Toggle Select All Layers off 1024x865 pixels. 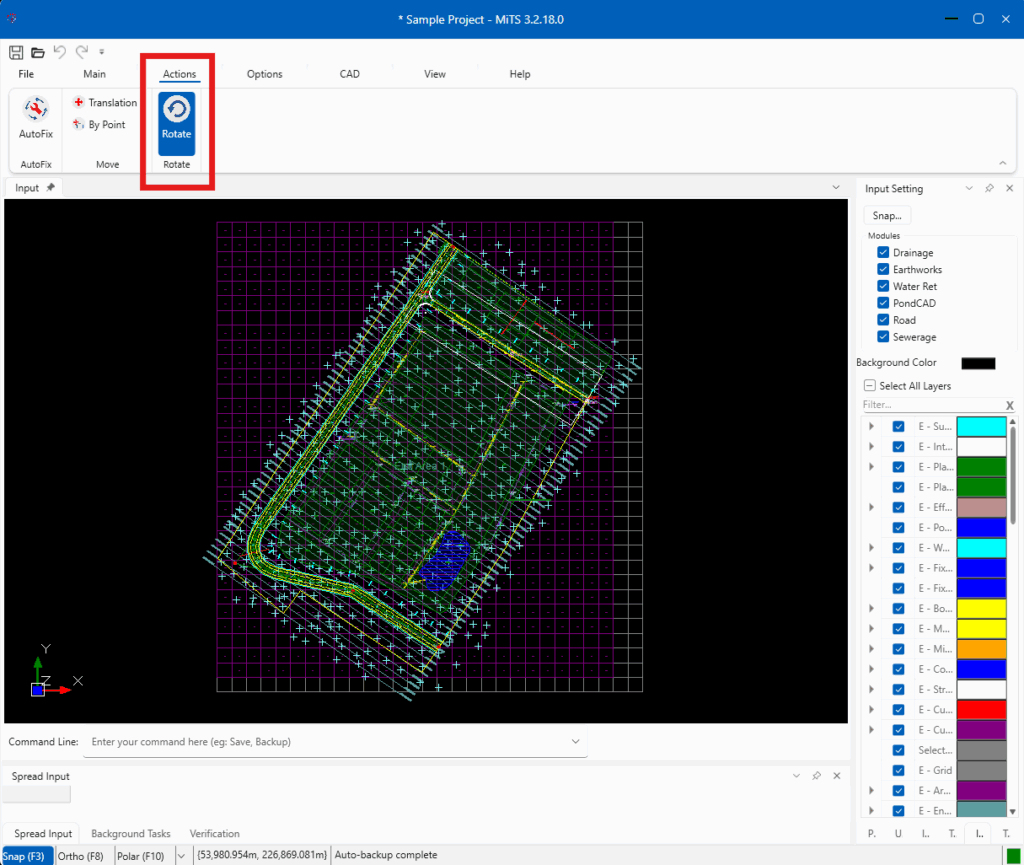[x=869, y=385]
